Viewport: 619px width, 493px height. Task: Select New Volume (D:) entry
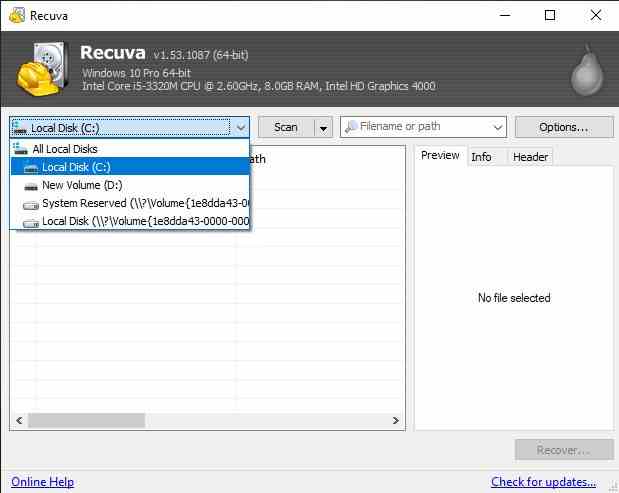(x=130, y=185)
